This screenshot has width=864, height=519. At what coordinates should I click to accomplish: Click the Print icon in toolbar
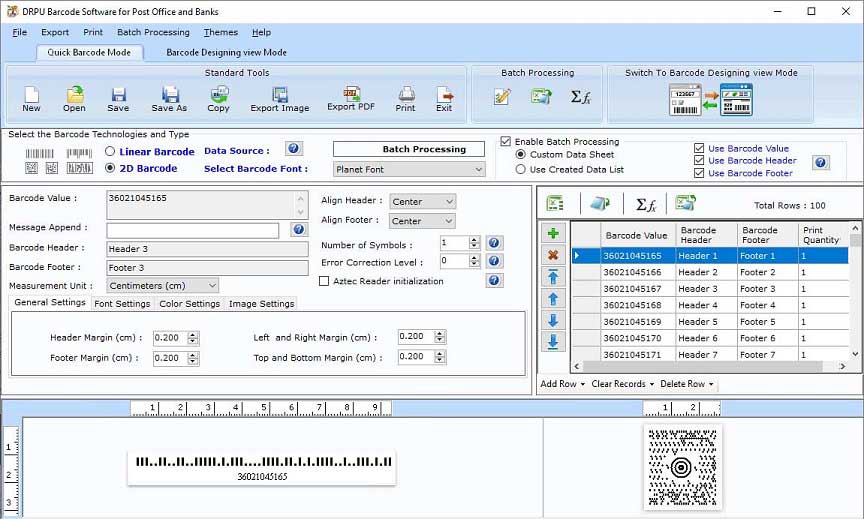(x=406, y=95)
